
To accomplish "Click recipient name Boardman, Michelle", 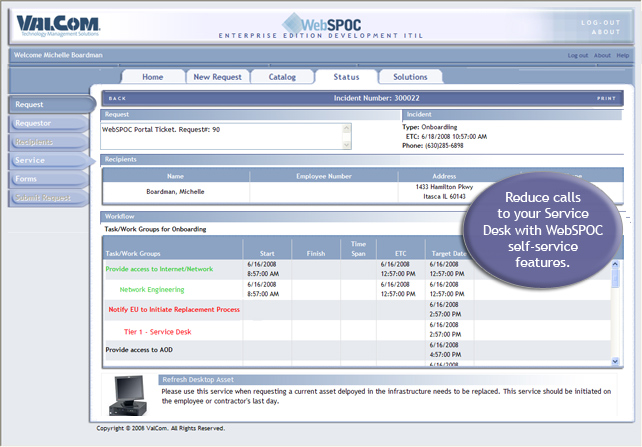I will 175,192.
